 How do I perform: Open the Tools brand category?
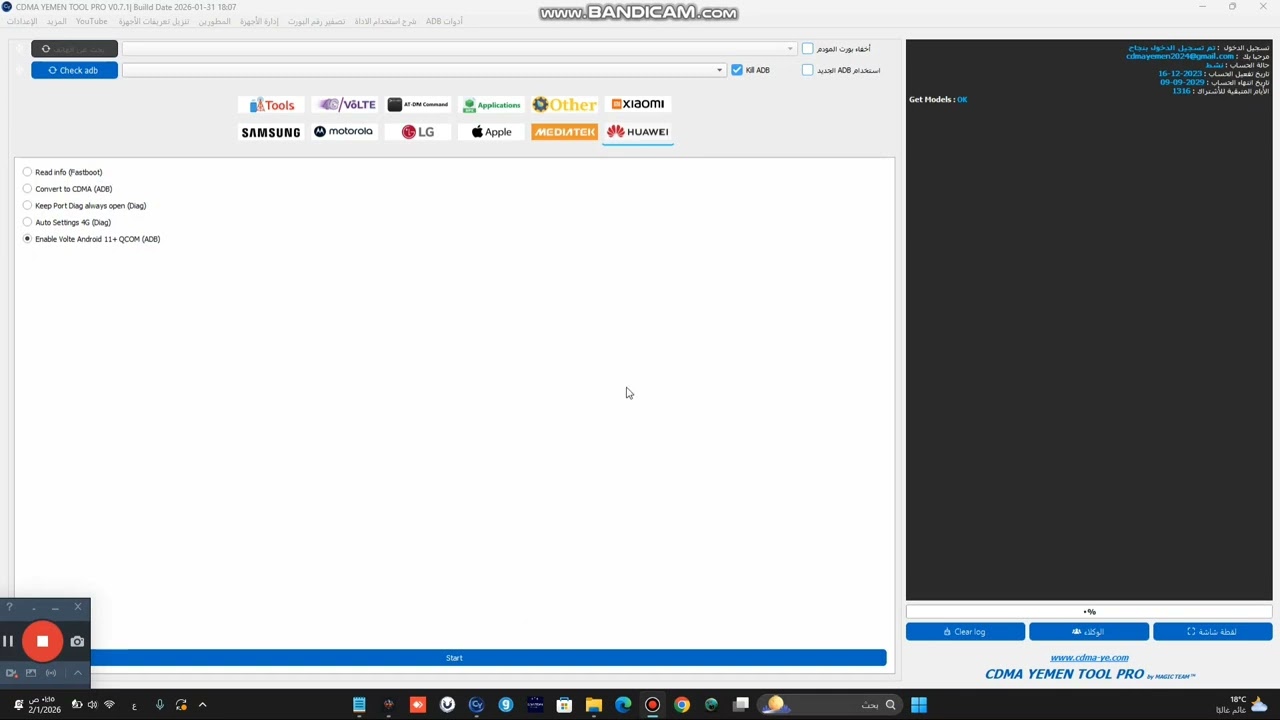pos(271,105)
